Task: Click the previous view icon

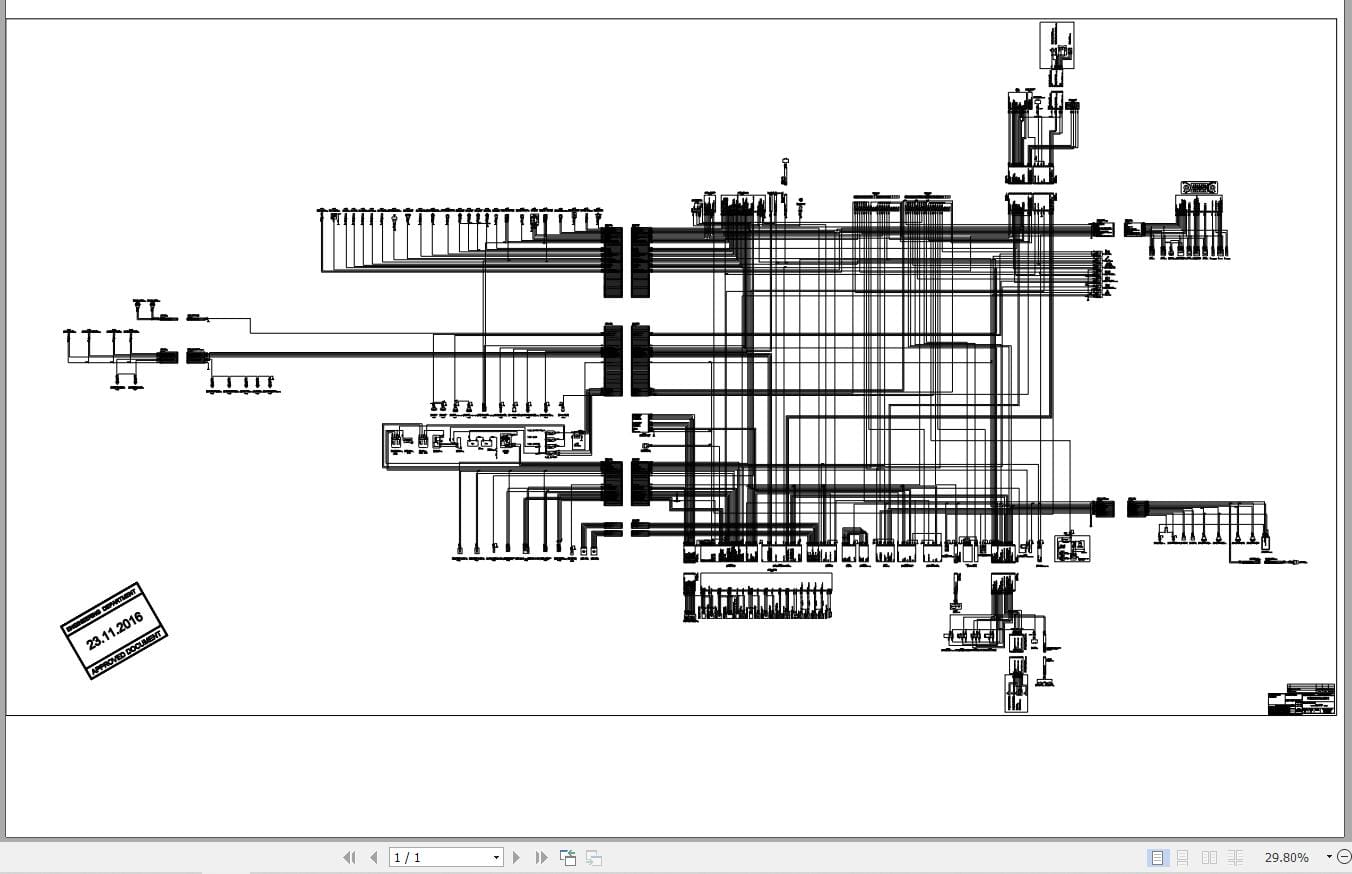Action: 568,857
